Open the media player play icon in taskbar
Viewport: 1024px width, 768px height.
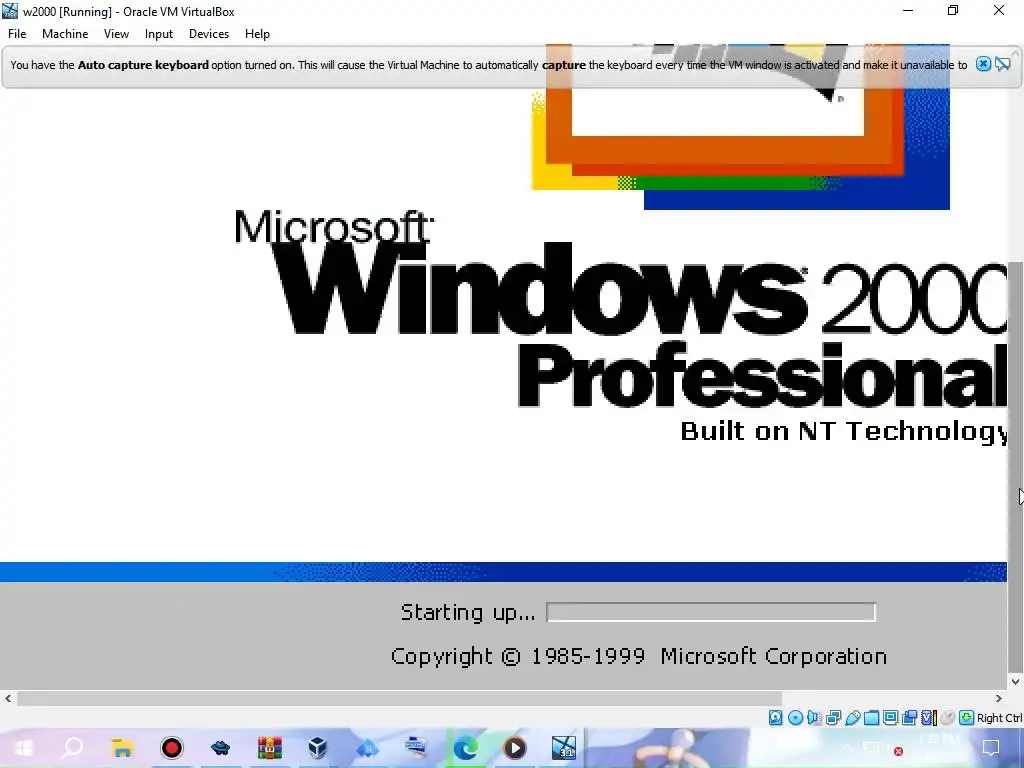point(515,748)
